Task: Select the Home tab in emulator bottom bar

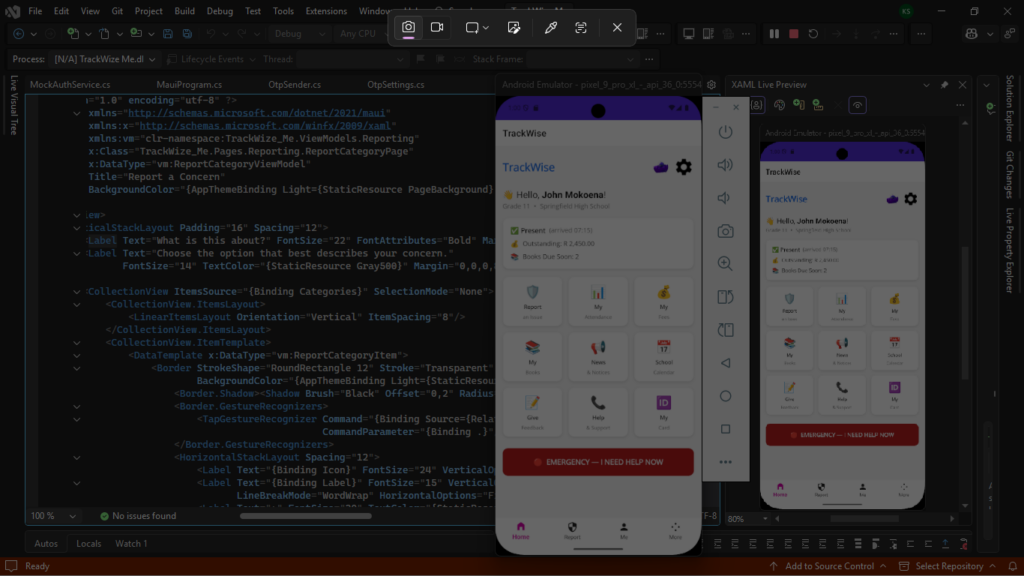Action: (x=520, y=531)
